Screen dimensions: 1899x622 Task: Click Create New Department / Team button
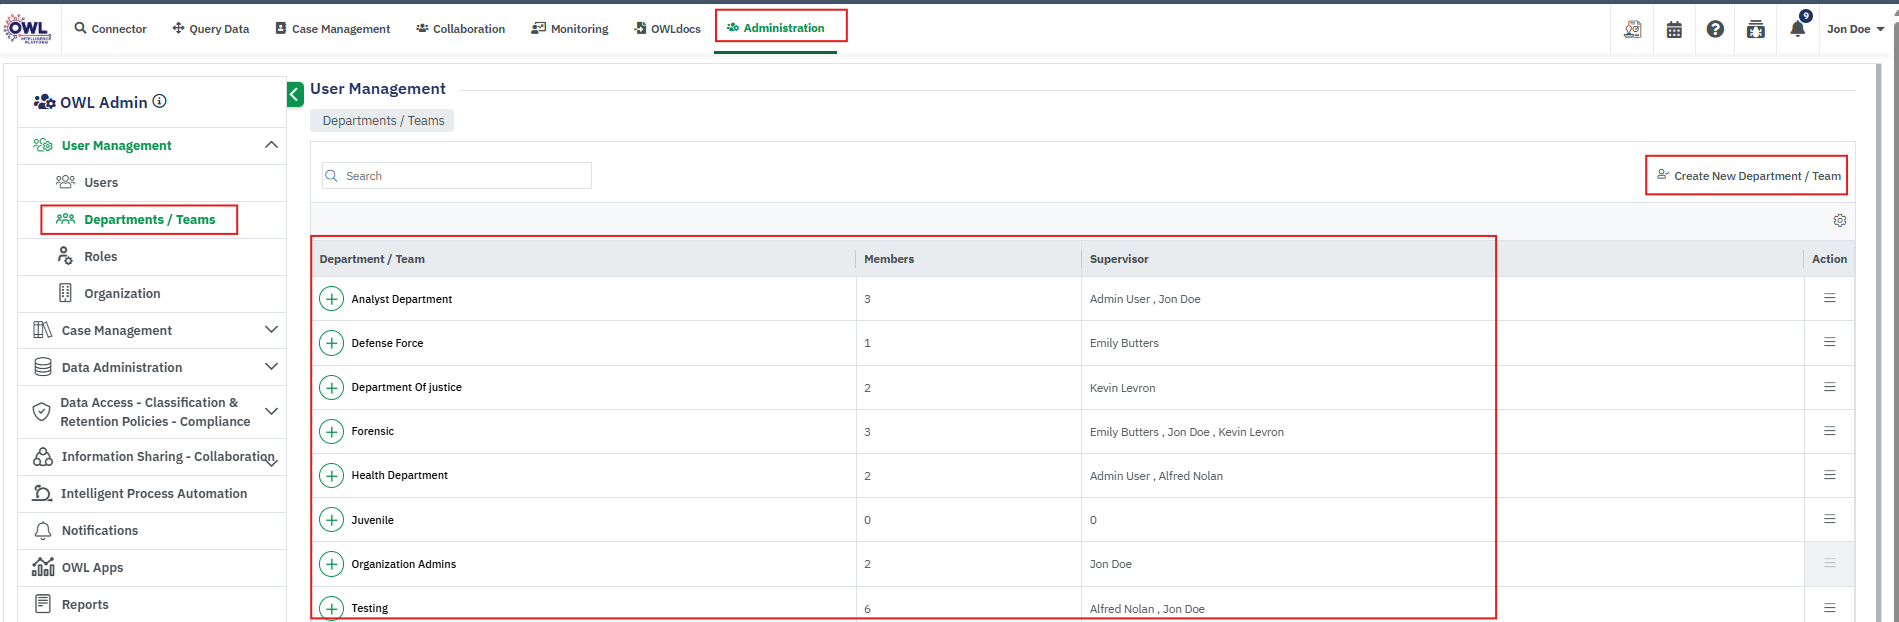pos(1747,176)
